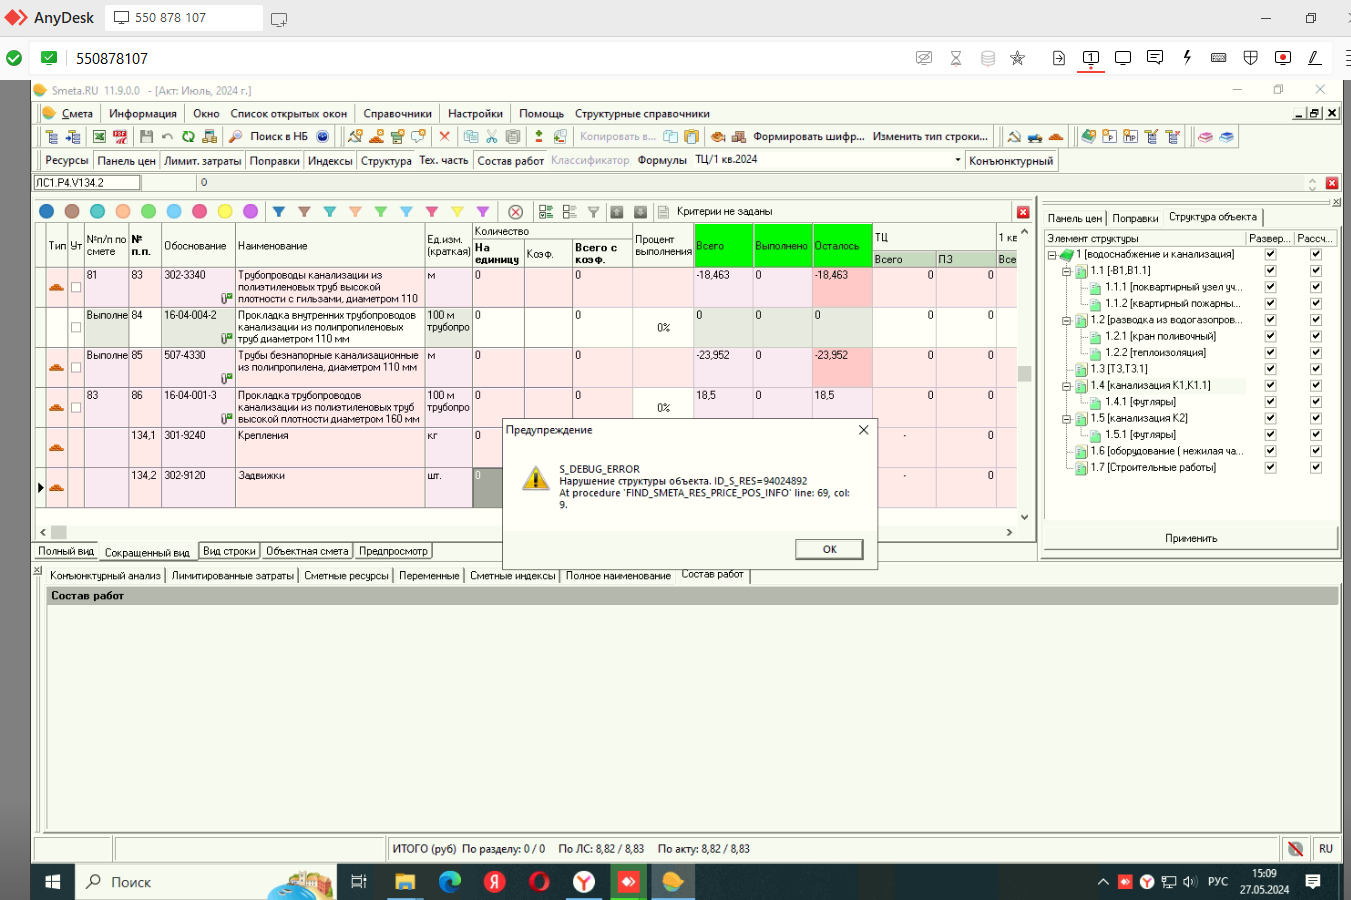Toggle Развер checkbox for 1 водоснабжение и канализация

tap(1271, 254)
